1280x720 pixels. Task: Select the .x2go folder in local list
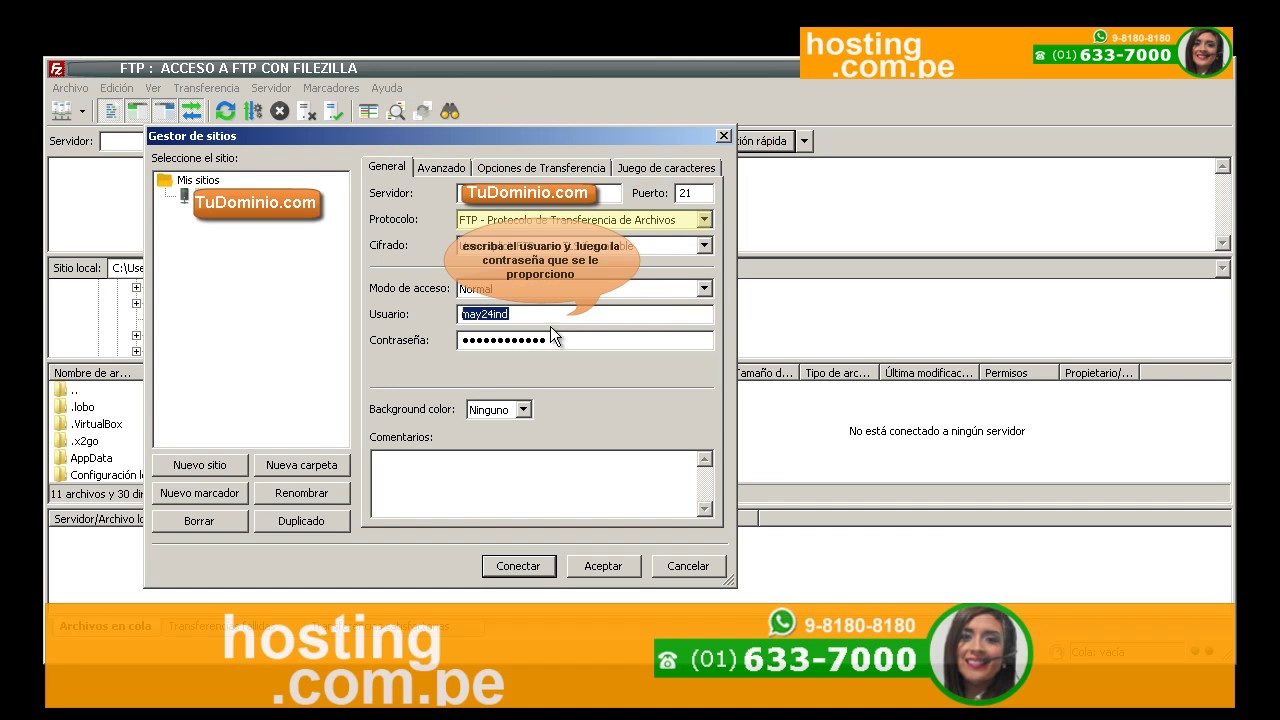coord(84,441)
